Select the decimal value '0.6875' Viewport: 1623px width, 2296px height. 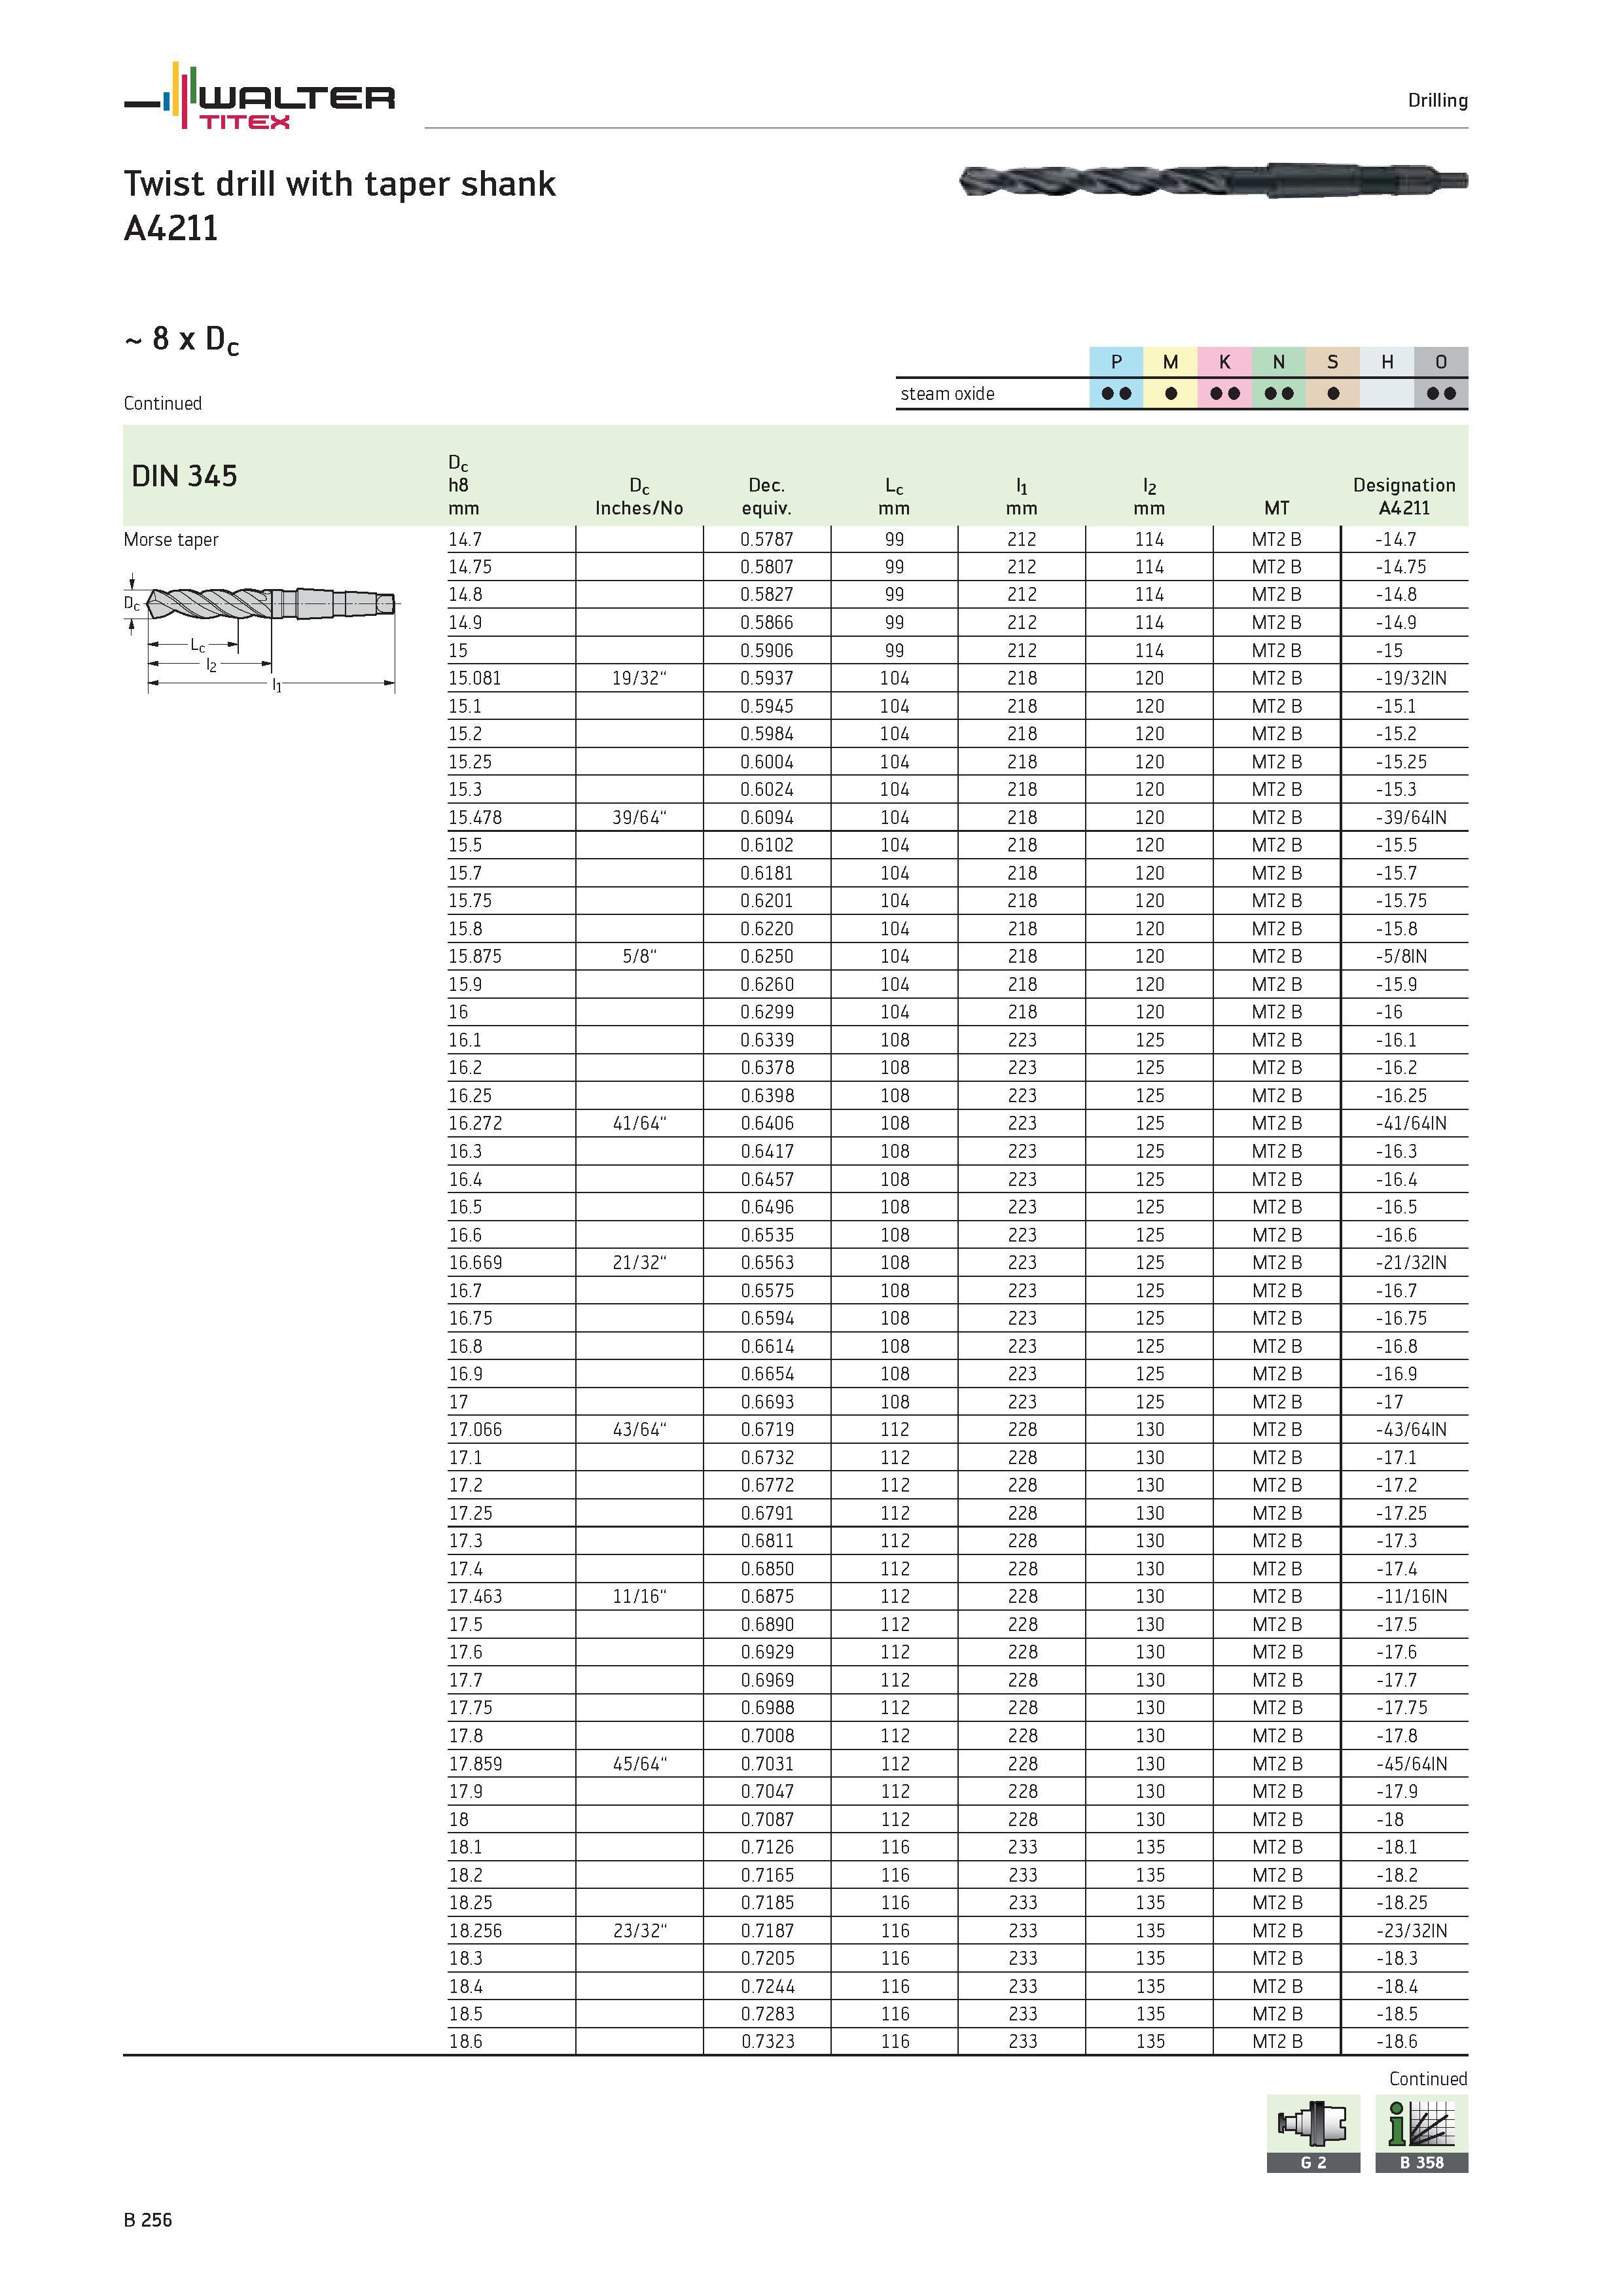(x=767, y=1596)
